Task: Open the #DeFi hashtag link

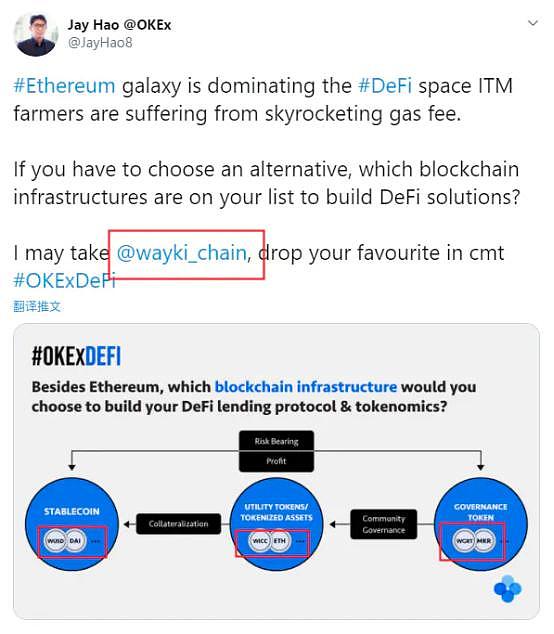Action: coord(385,86)
